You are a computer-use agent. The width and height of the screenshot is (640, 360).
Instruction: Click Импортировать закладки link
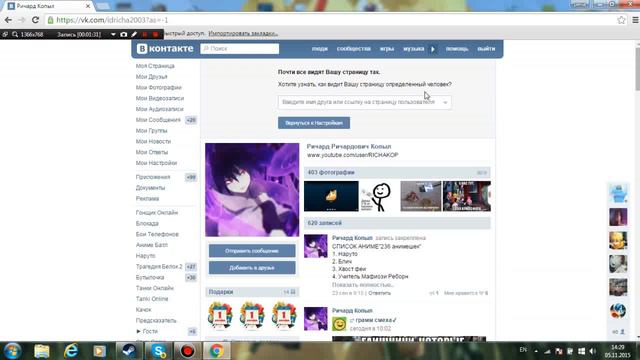pyautogui.click(x=243, y=33)
